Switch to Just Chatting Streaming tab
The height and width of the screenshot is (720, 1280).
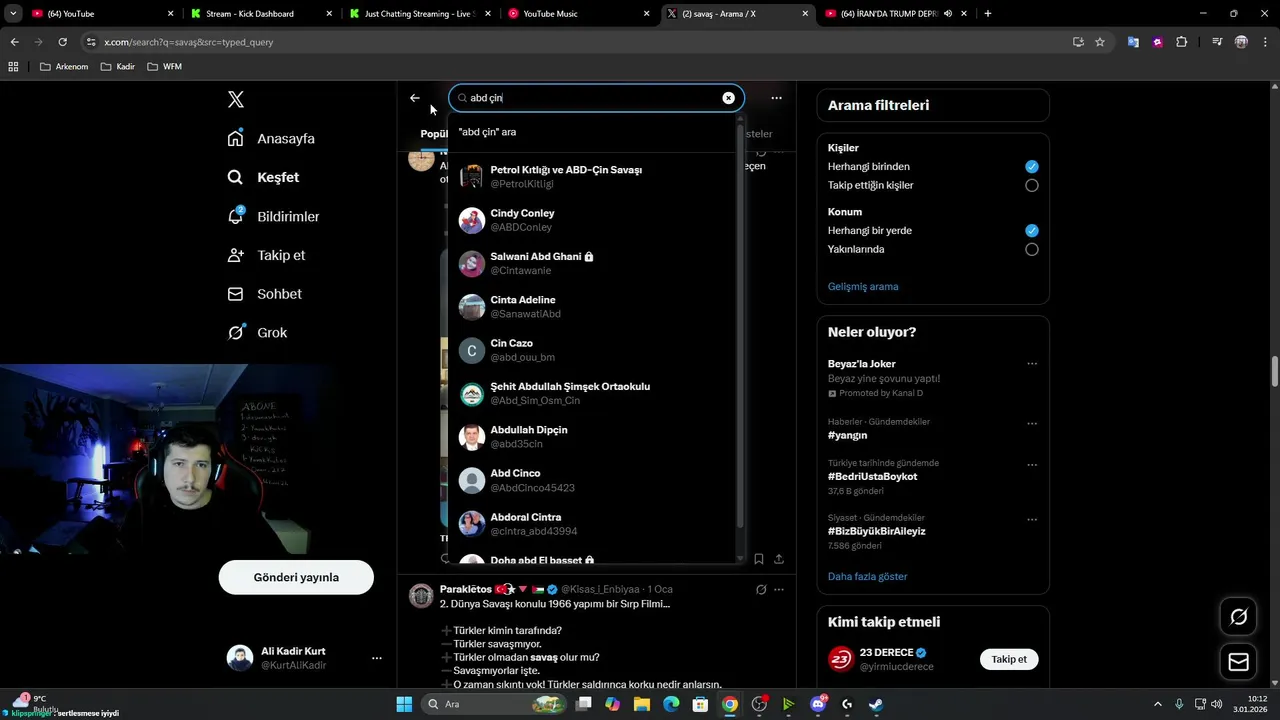(x=418, y=14)
